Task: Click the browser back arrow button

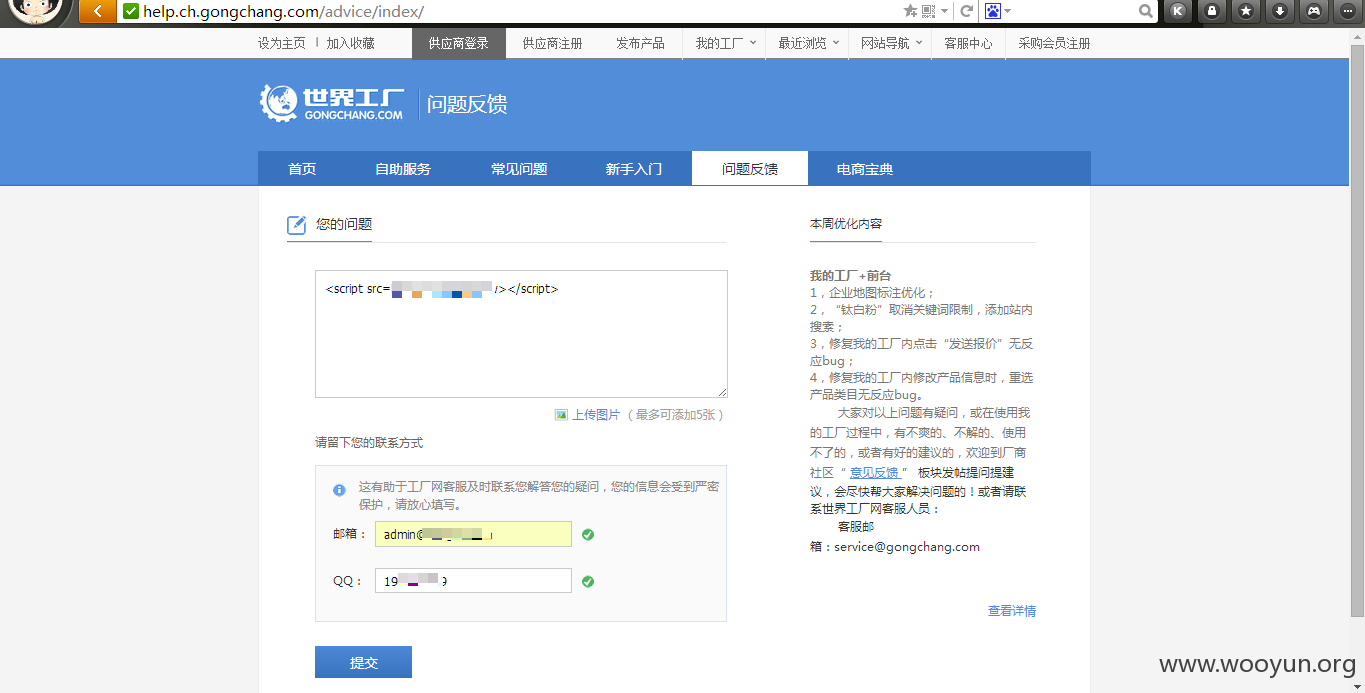Action: tap(98, 11)
